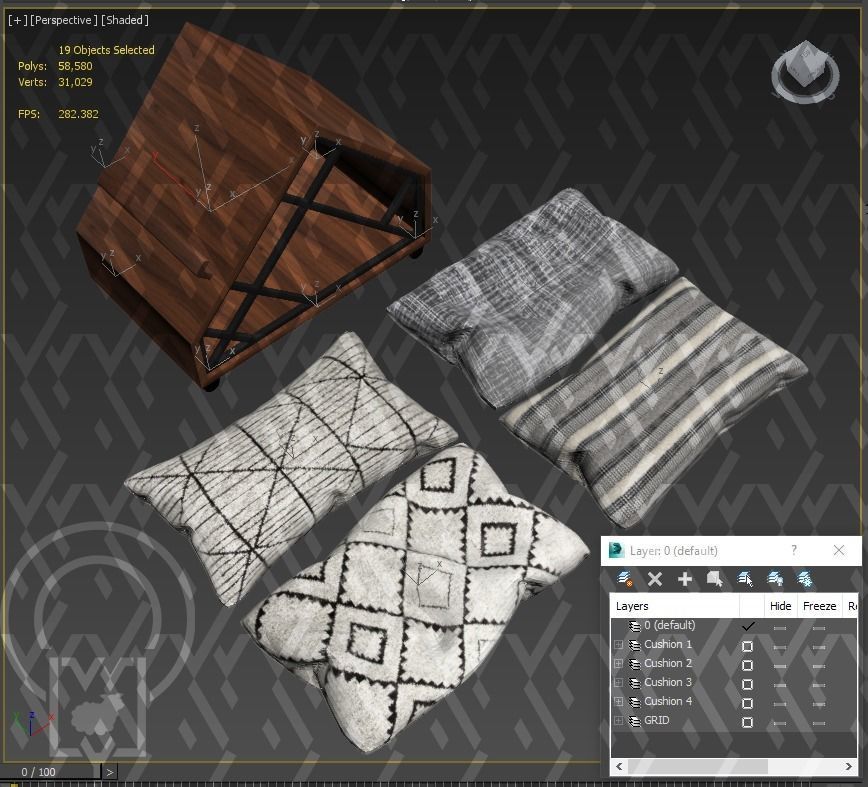
Task: Click the Freeze/Unfreeze All Layers snowflake icon
Action: pyautogui.click(x=804, y=579)
